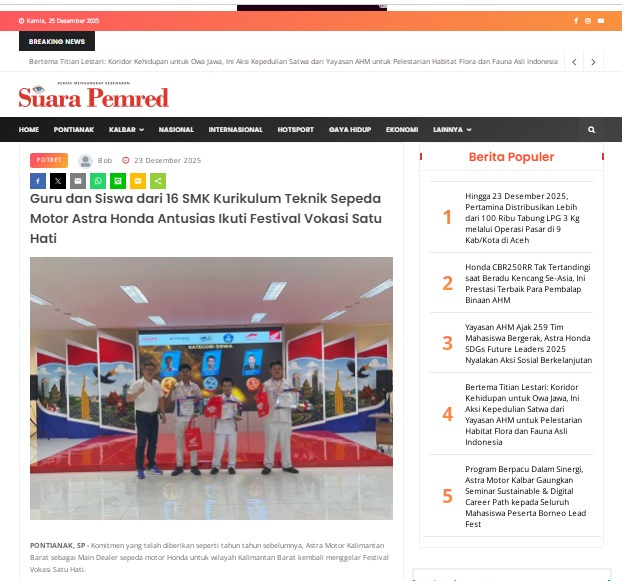Image resolution: width=622 pixels, height=581 pixels.
Task: Open the search magnifier in navbar
Action: point(591,130)
